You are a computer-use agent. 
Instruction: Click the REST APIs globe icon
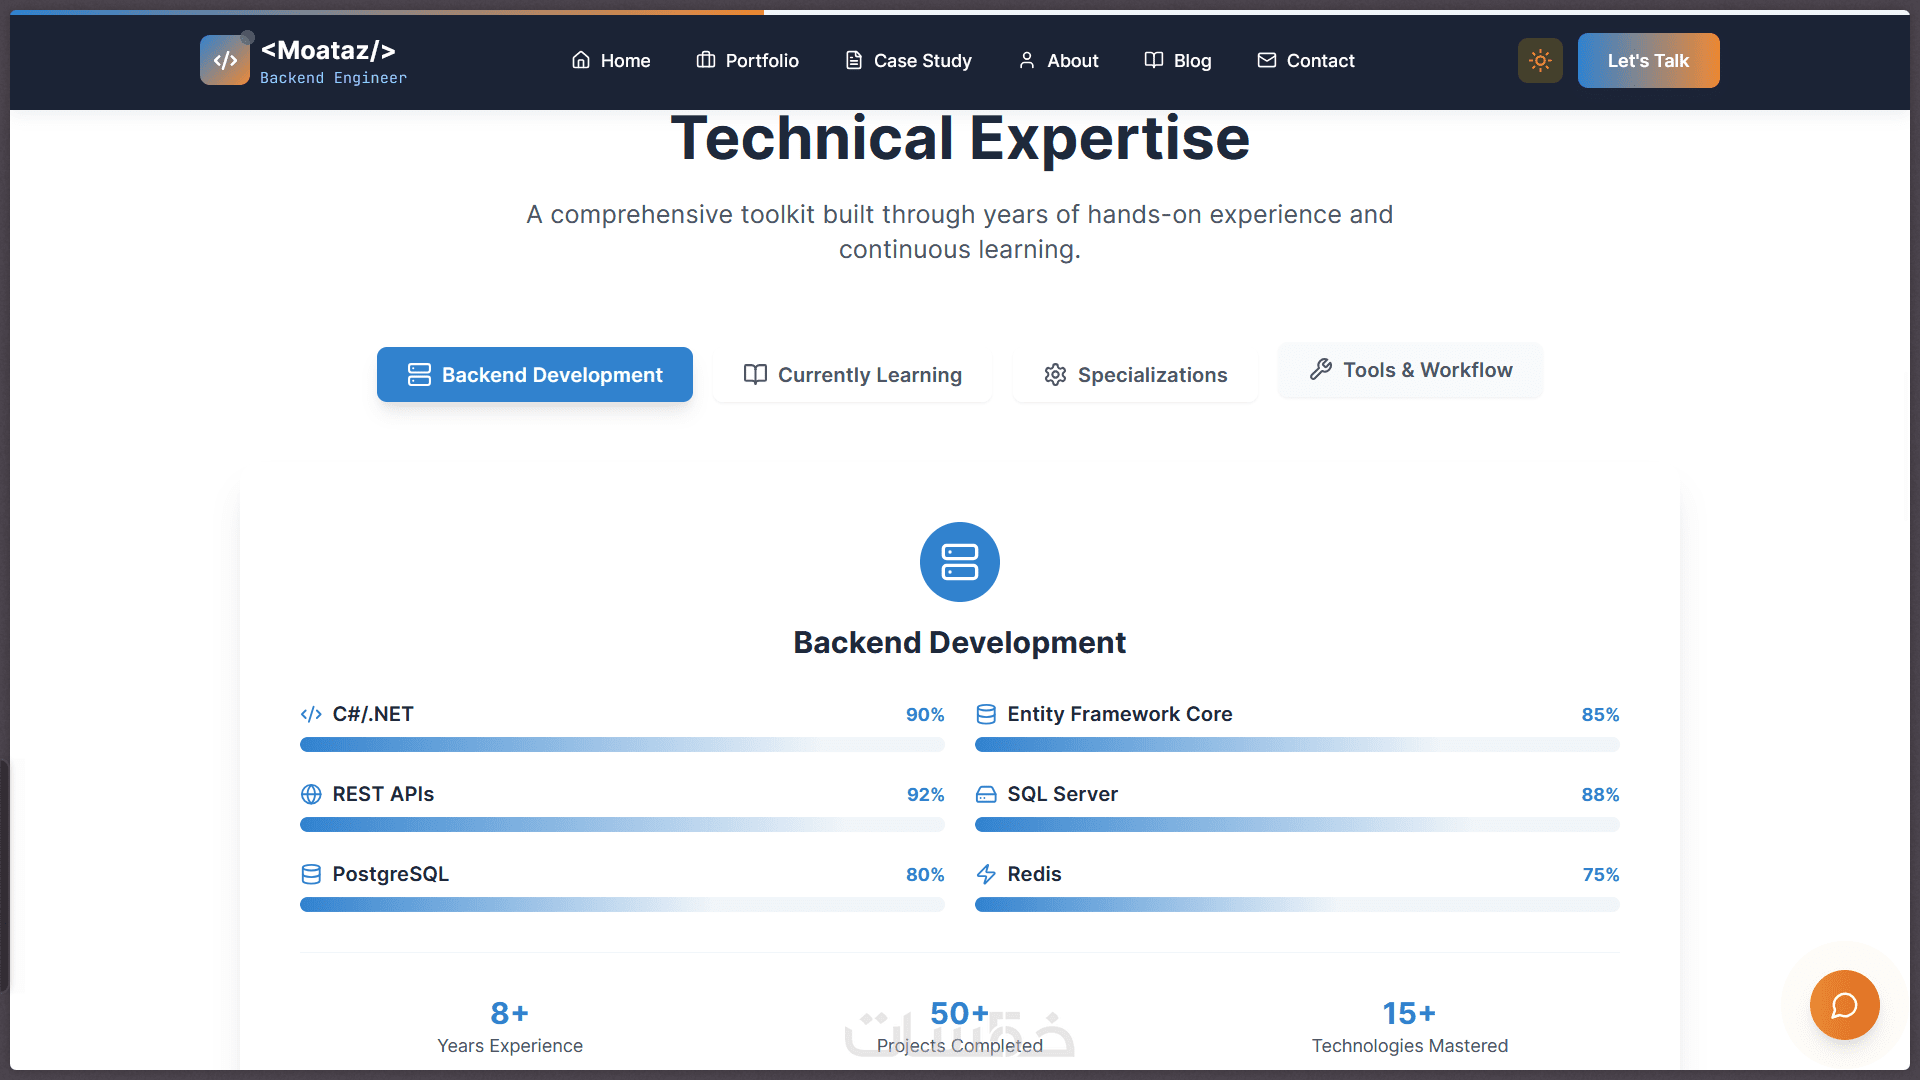(311, 794)
